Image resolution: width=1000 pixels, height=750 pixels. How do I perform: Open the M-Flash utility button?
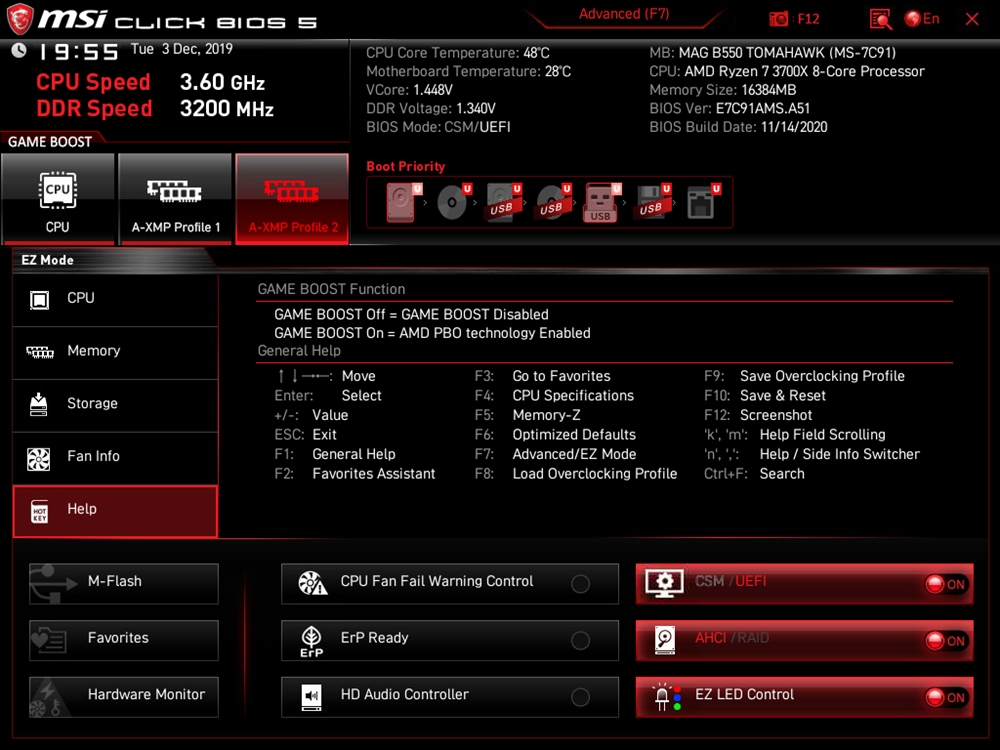point(124,582)
